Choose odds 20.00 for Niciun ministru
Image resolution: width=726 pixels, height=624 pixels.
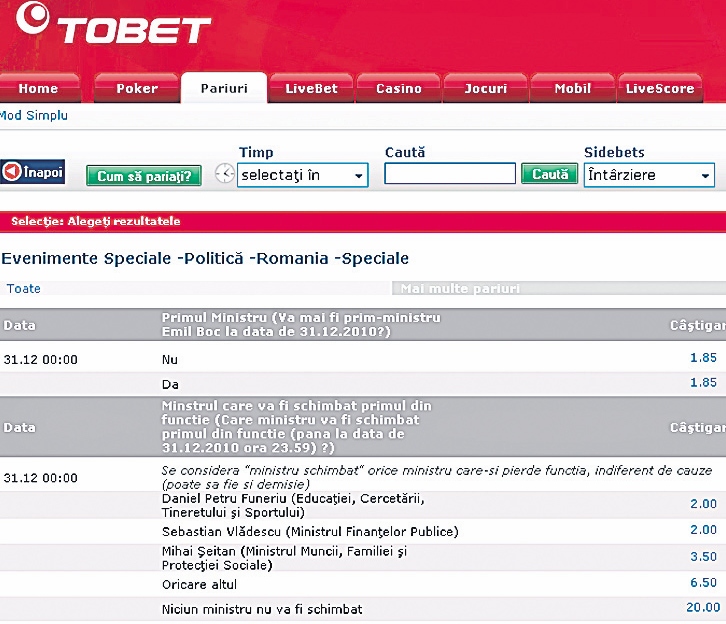[x=700, y=608]
